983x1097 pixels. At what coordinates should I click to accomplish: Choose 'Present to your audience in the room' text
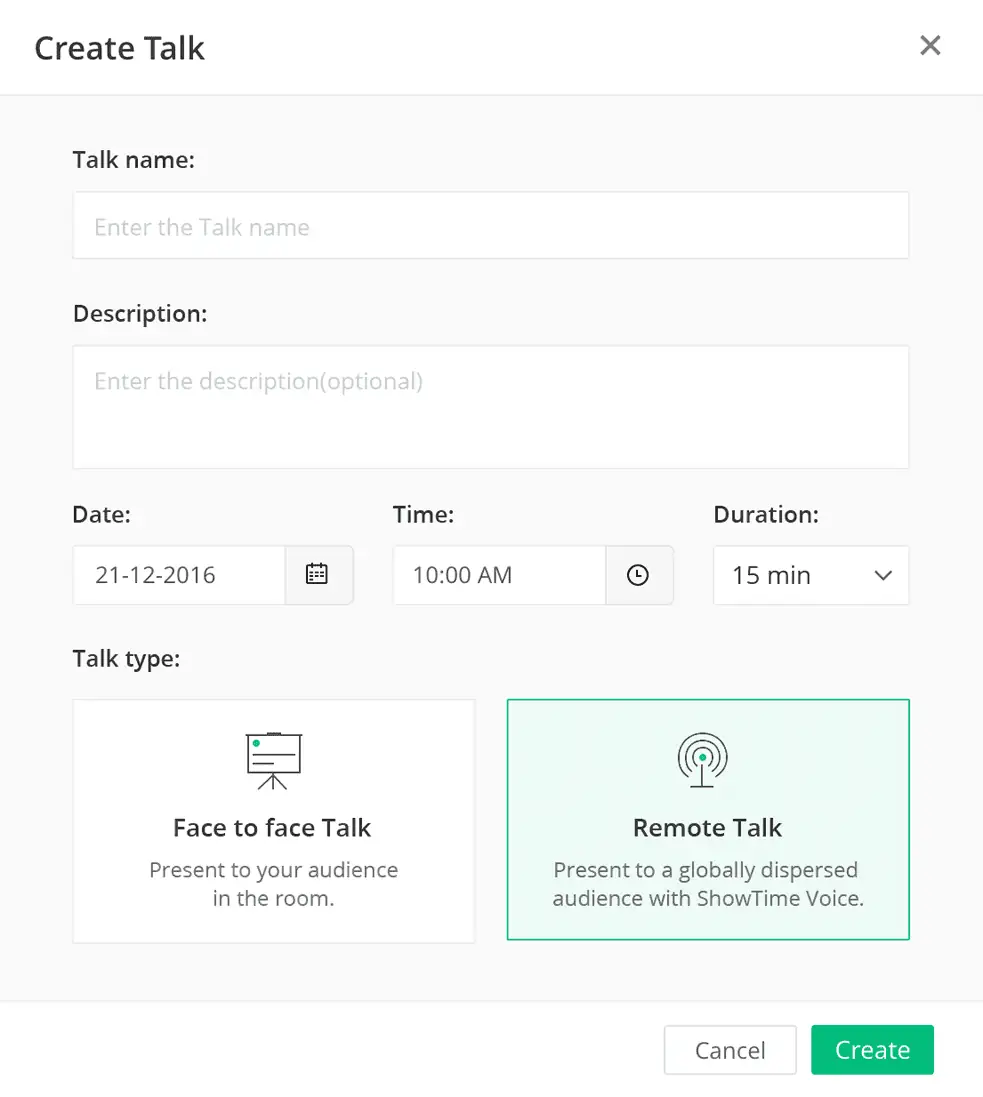pyautogui.click(x=274, y=884)
